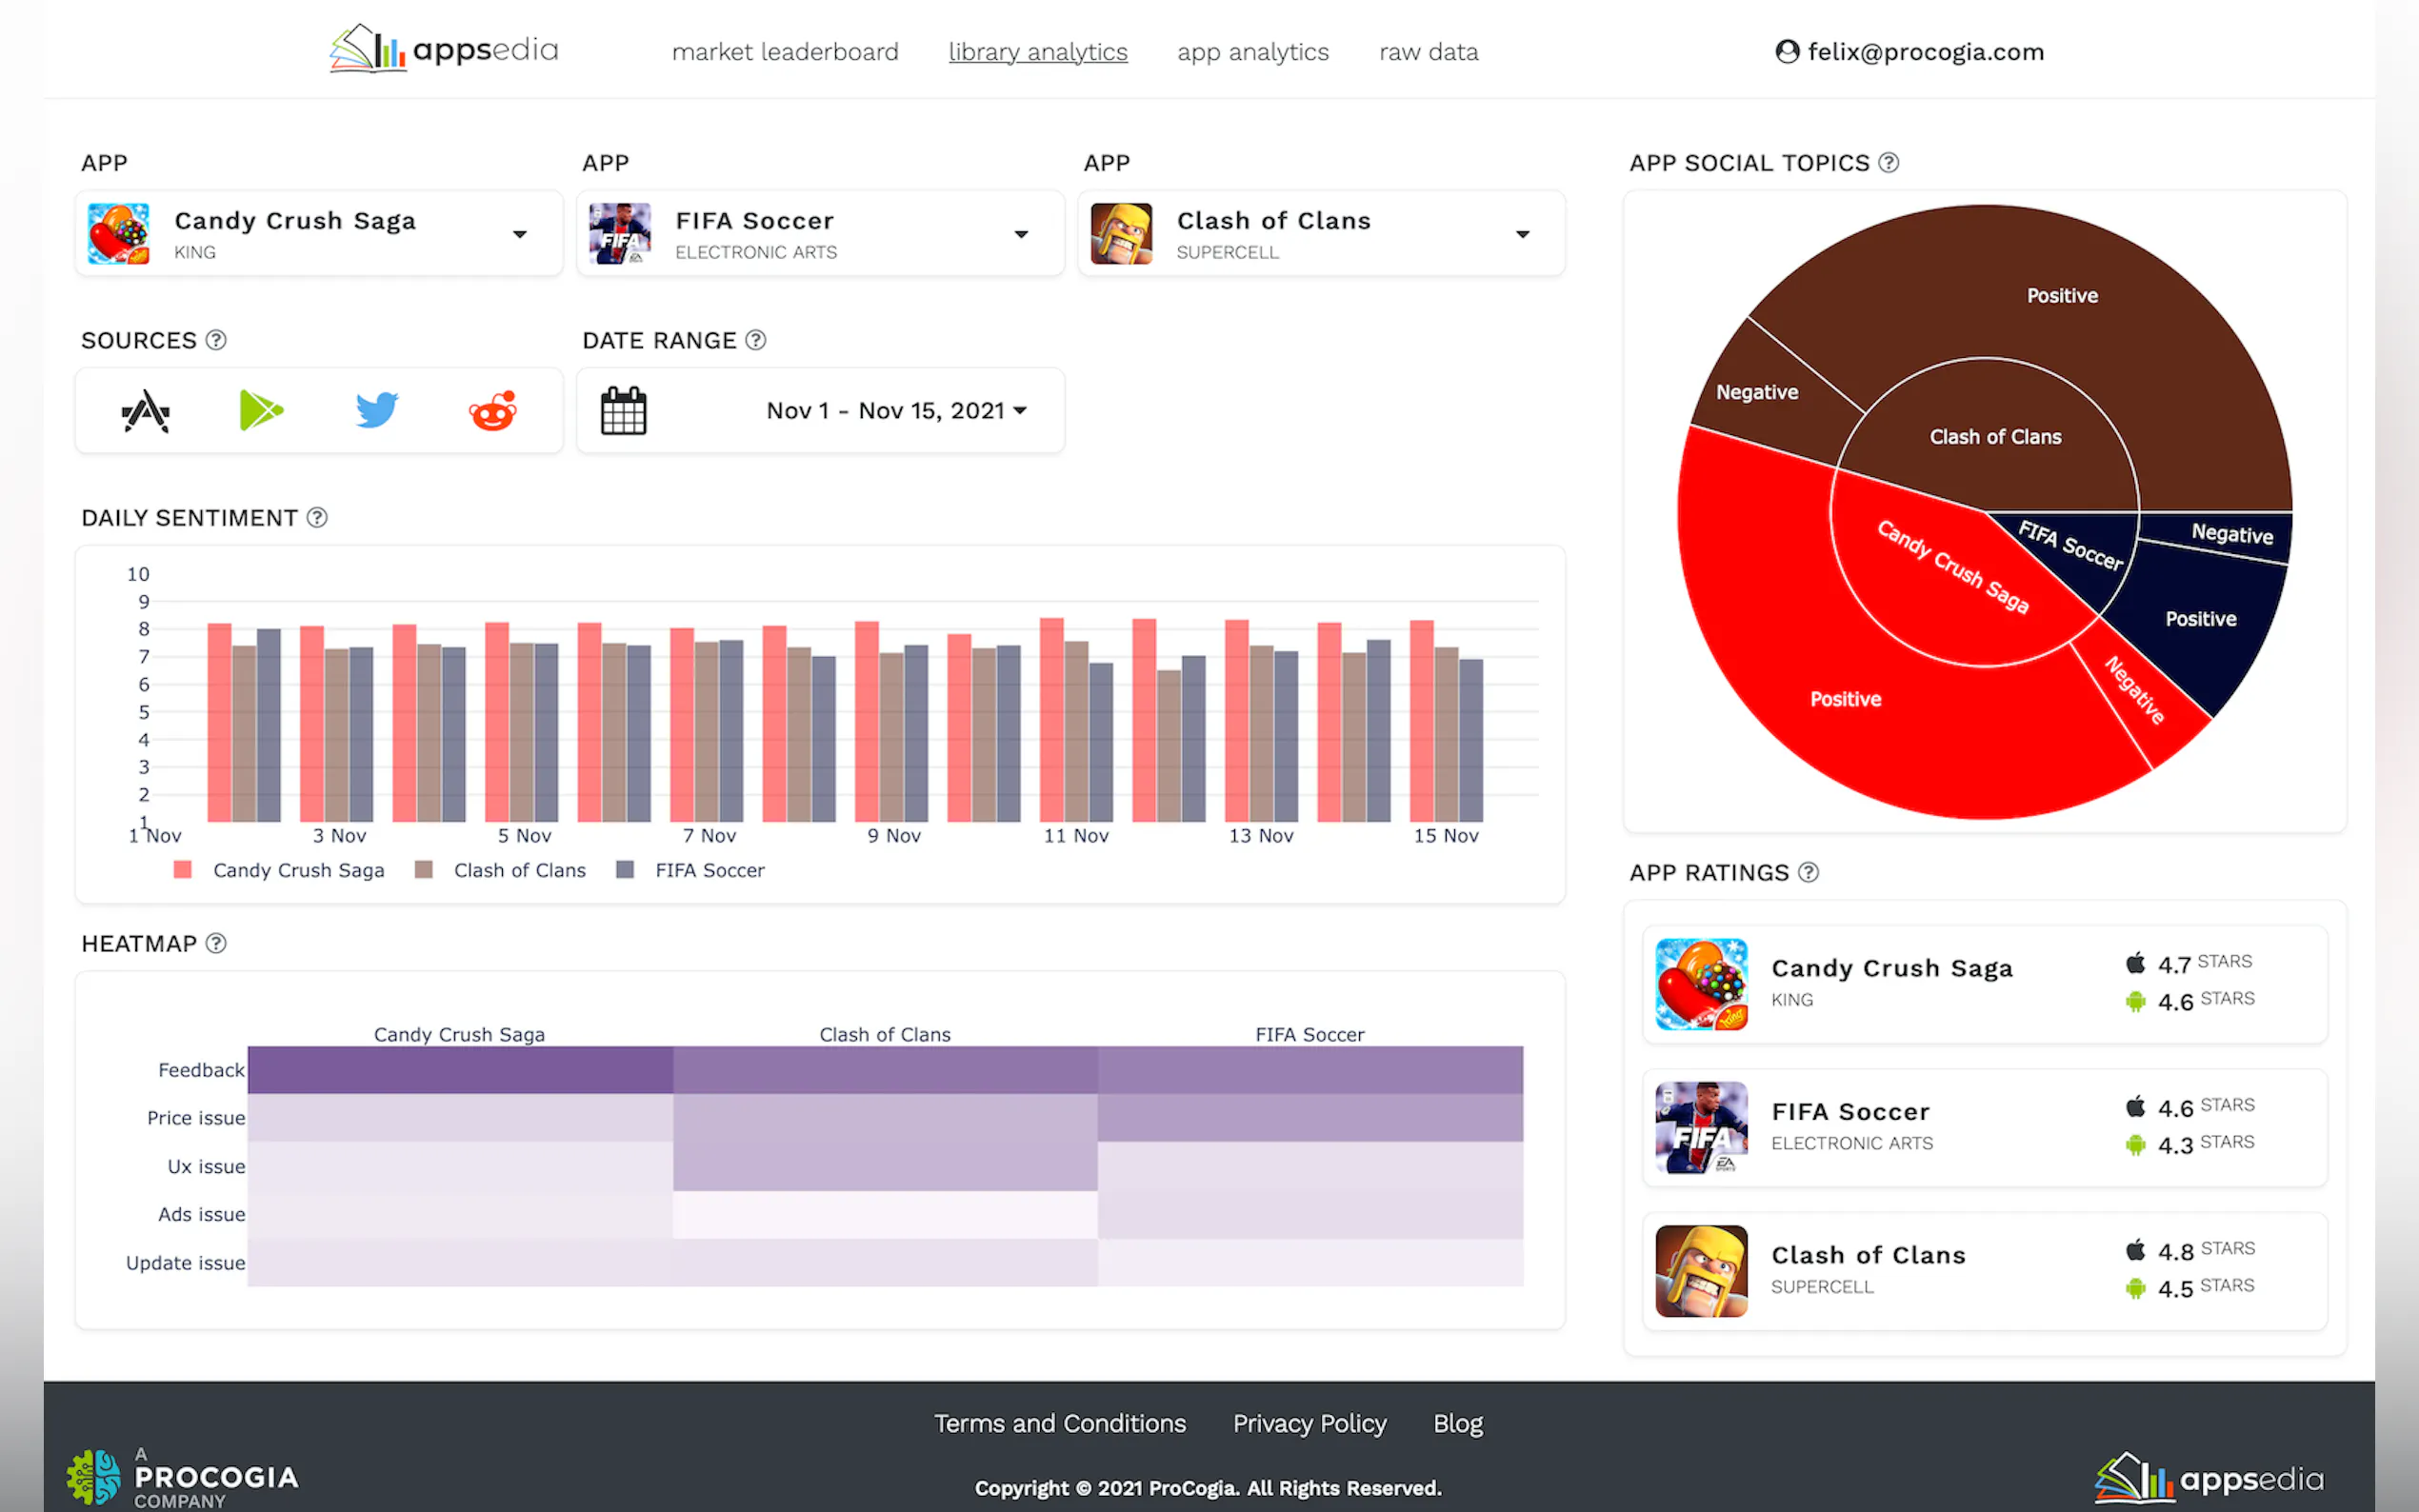Image resolution: width=2419 pixels, height=1512 pixels.
Task: Toggle the App Store source icon
Action: tap(146, 411)
